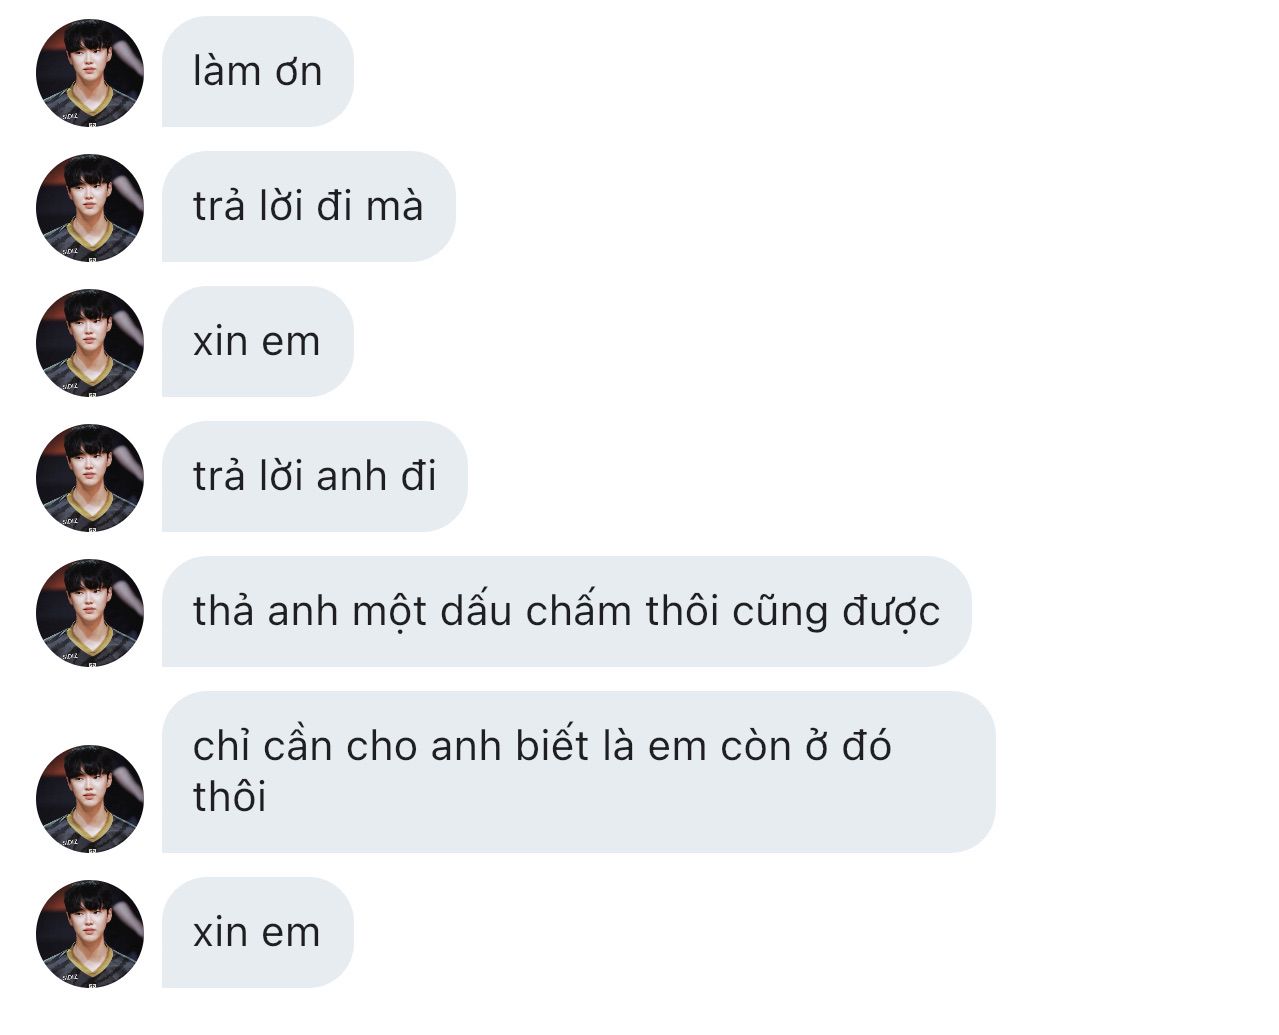Click avatar next to "thả anh một dấu chấm" message
The height and width of the screenshot is (1035, 1279).
90,613
